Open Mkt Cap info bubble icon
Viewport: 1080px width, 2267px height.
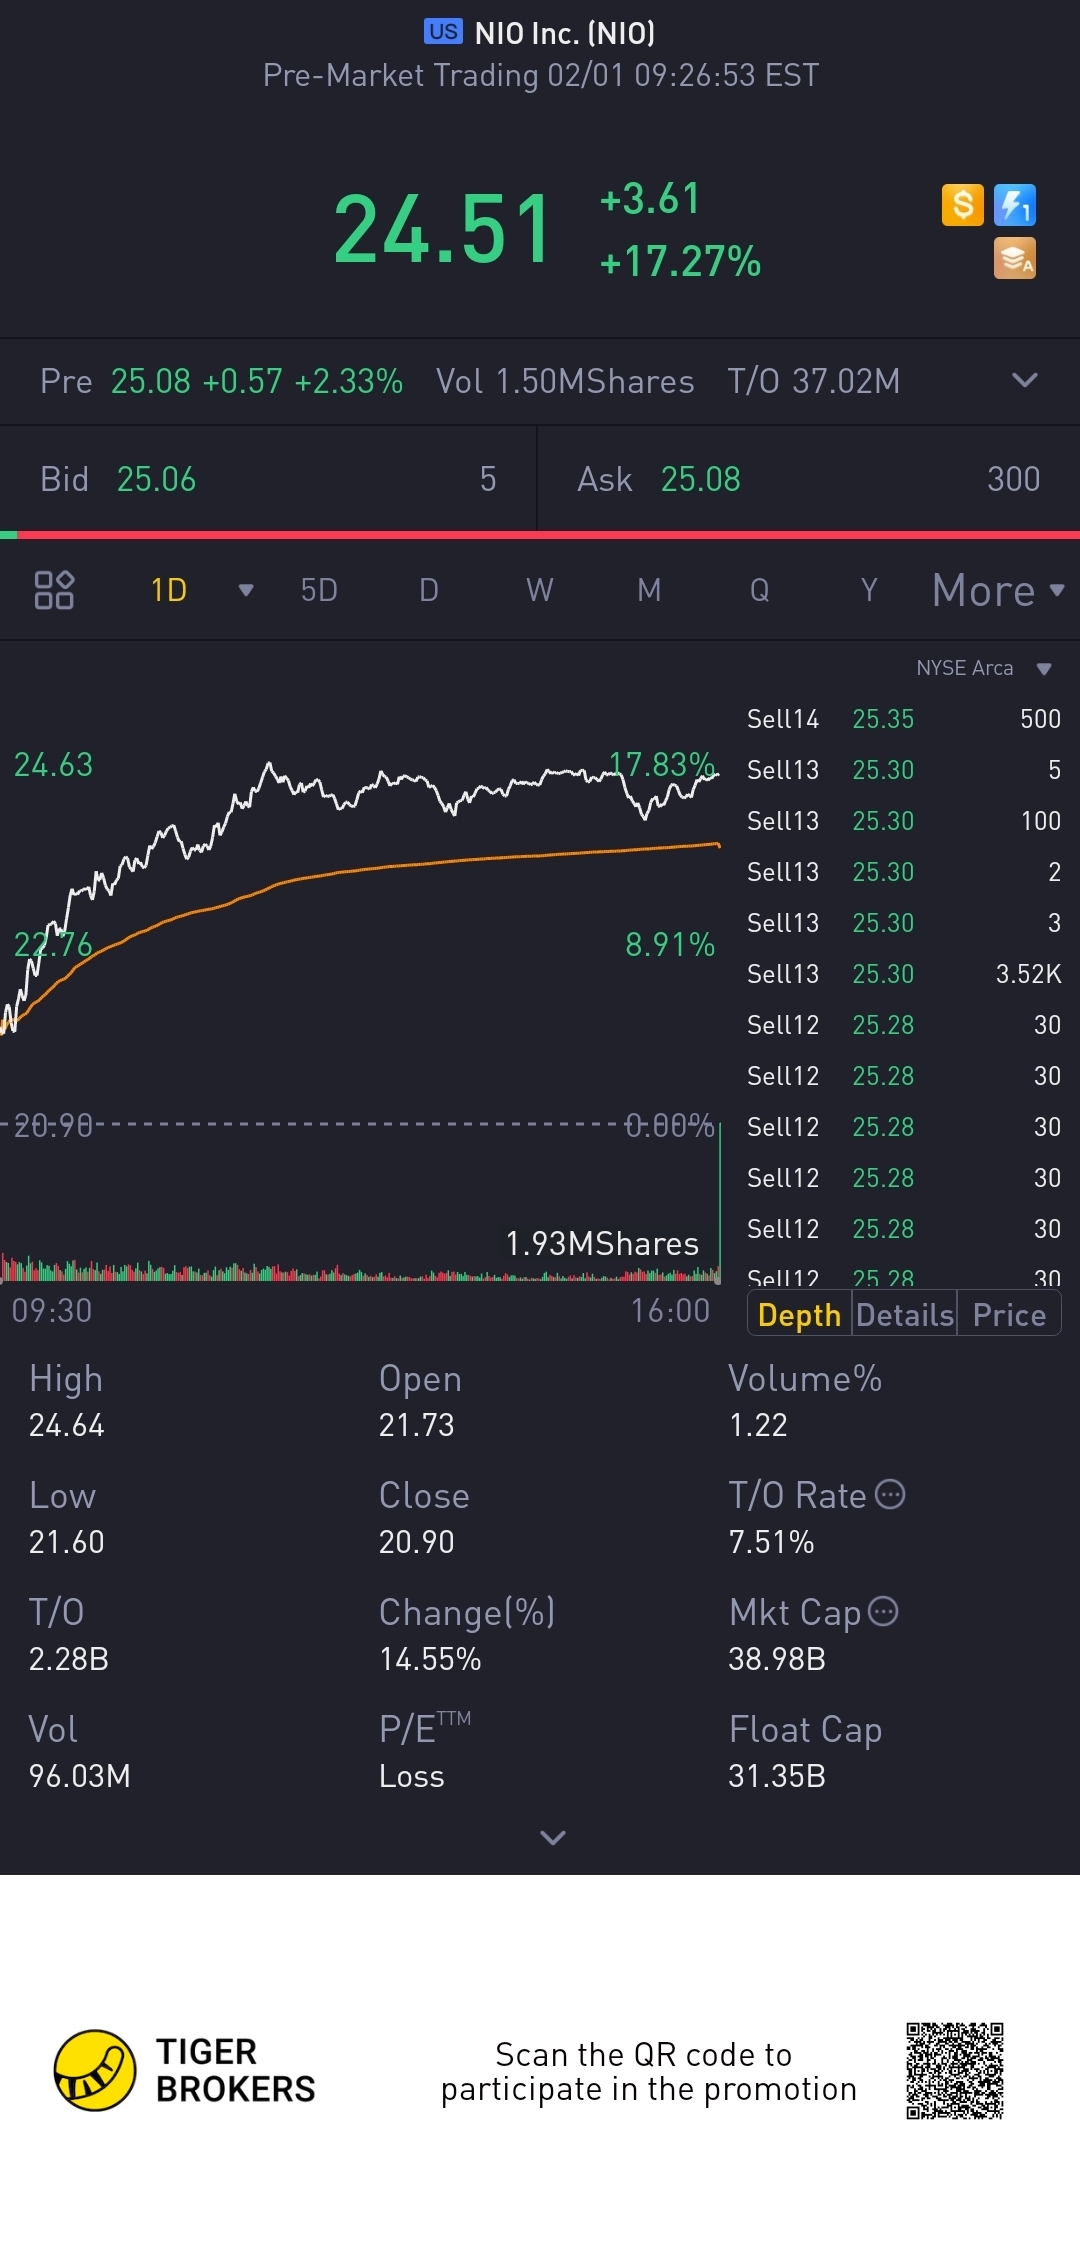pos(883,1611)
